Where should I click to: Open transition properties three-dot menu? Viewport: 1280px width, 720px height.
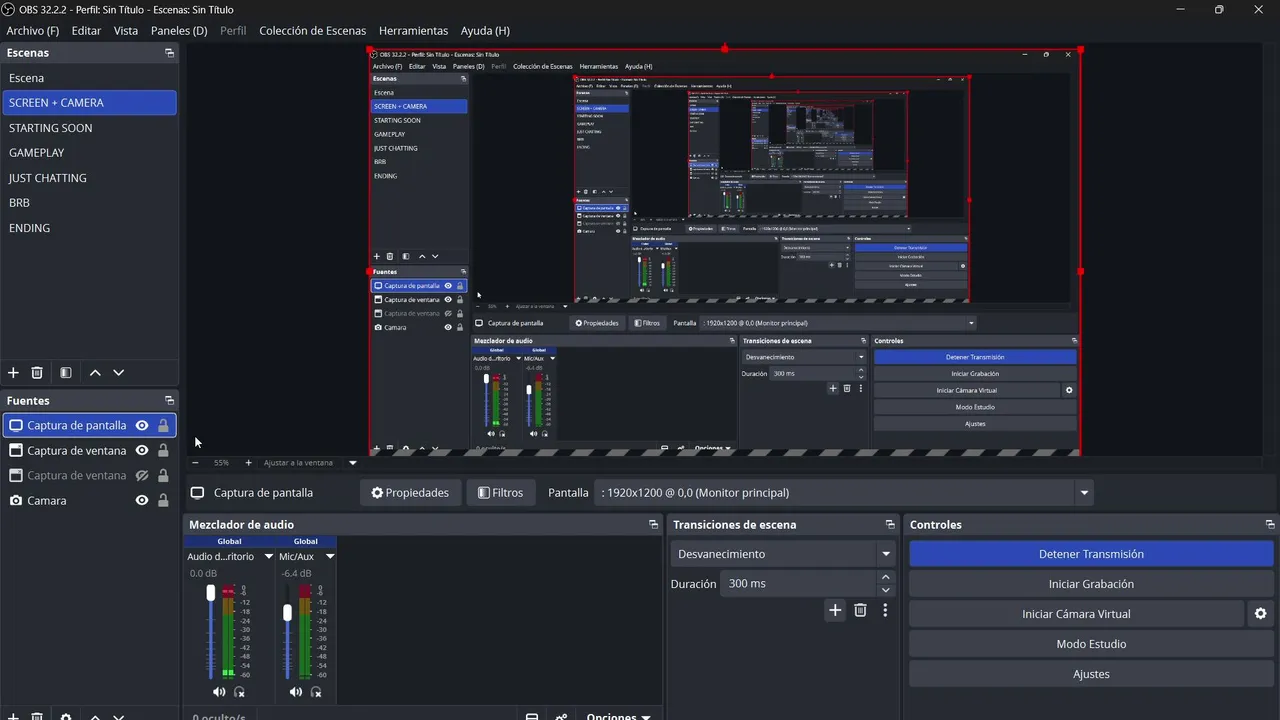885,610
